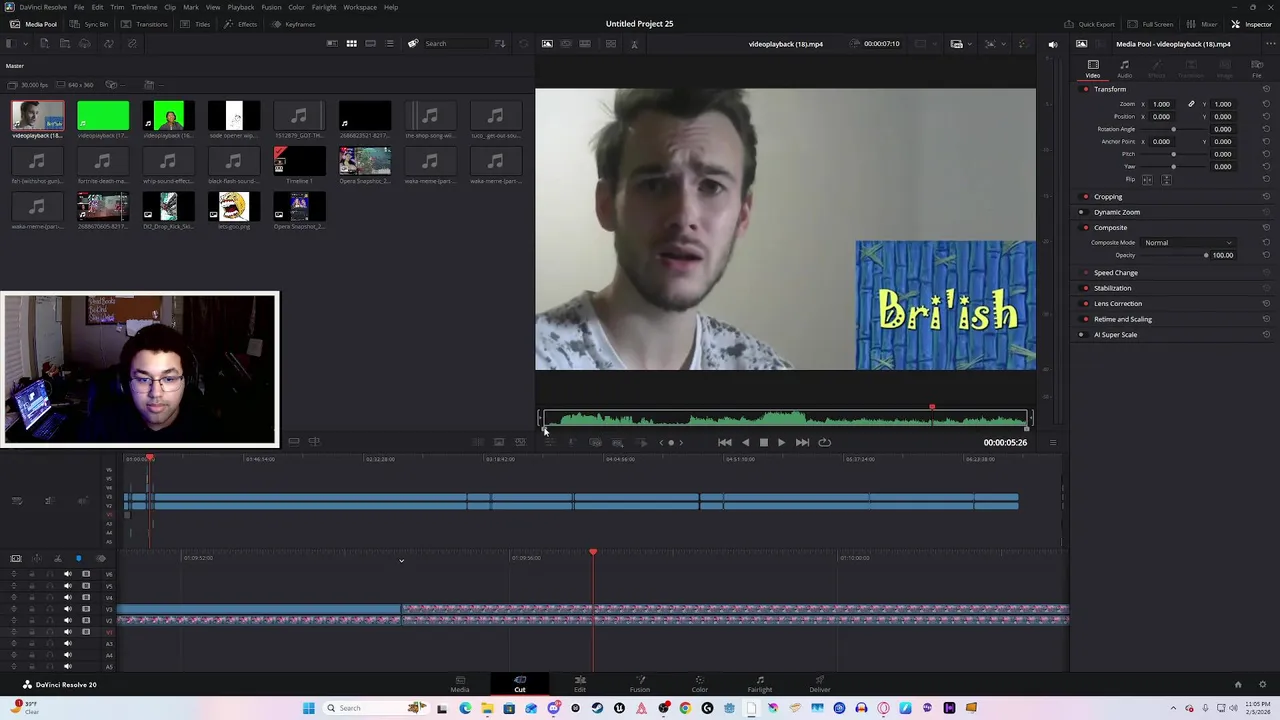Go to the Fairlight page
The image size is (1280, 720).
[x=760, y=684]
